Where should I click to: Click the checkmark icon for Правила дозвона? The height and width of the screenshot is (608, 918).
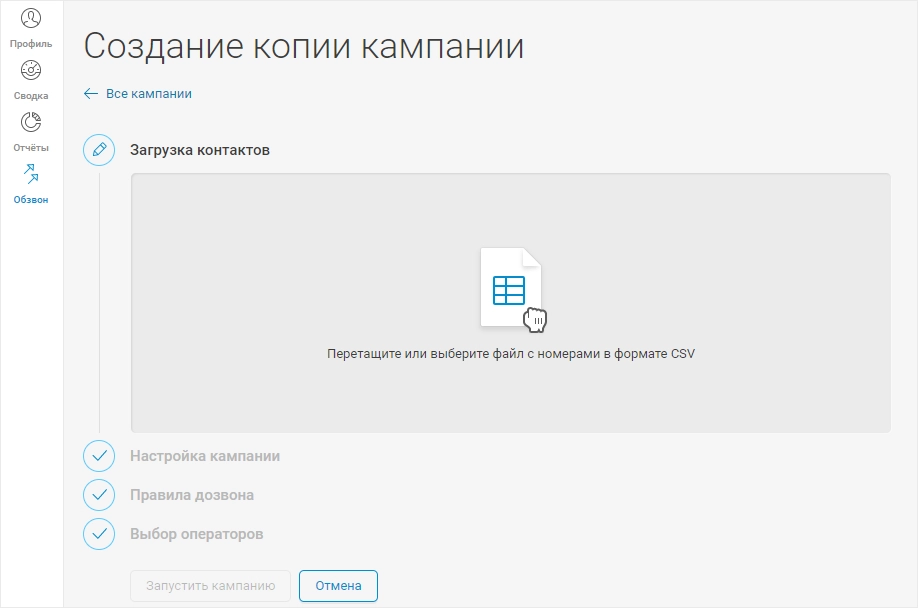99,495
